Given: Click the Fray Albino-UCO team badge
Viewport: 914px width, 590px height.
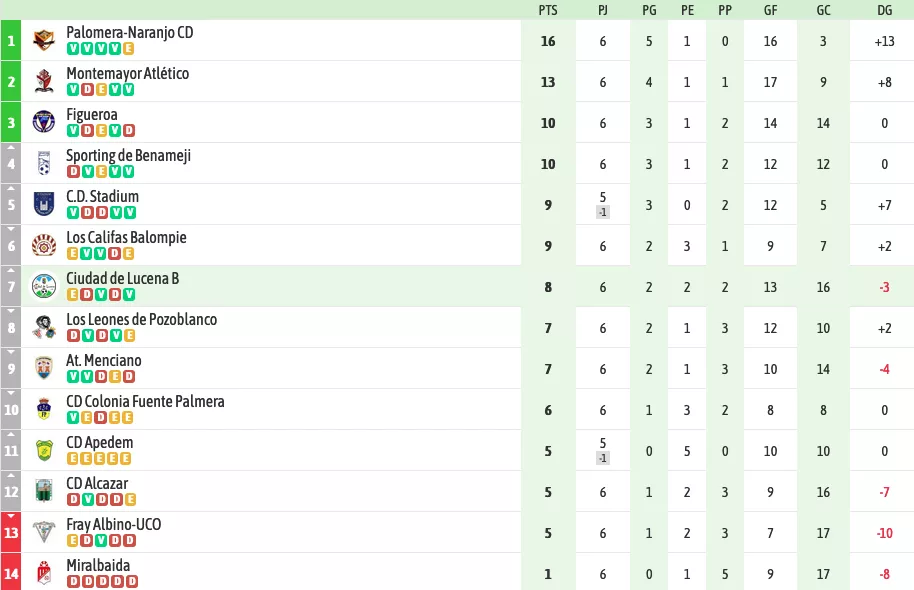Looking at the screenshot, I should (x=44, y=532).
